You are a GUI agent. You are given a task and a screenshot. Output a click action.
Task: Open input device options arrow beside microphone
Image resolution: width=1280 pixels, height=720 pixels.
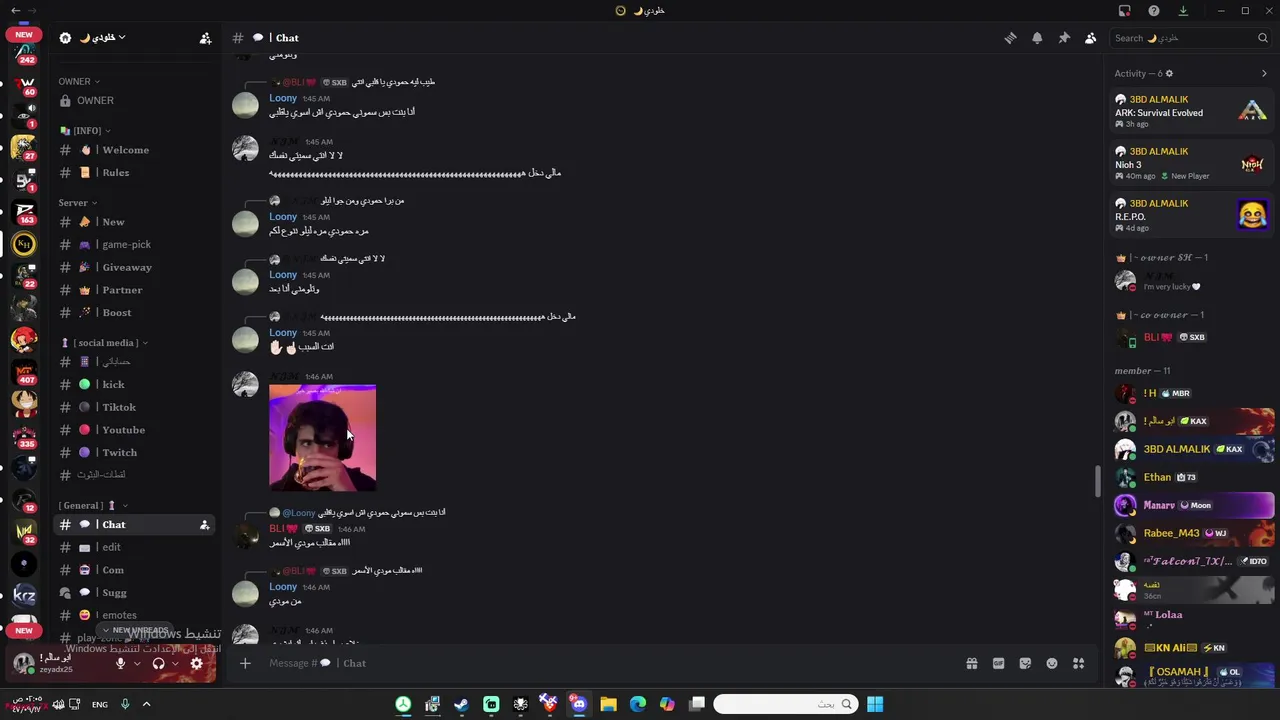point(137,664)
